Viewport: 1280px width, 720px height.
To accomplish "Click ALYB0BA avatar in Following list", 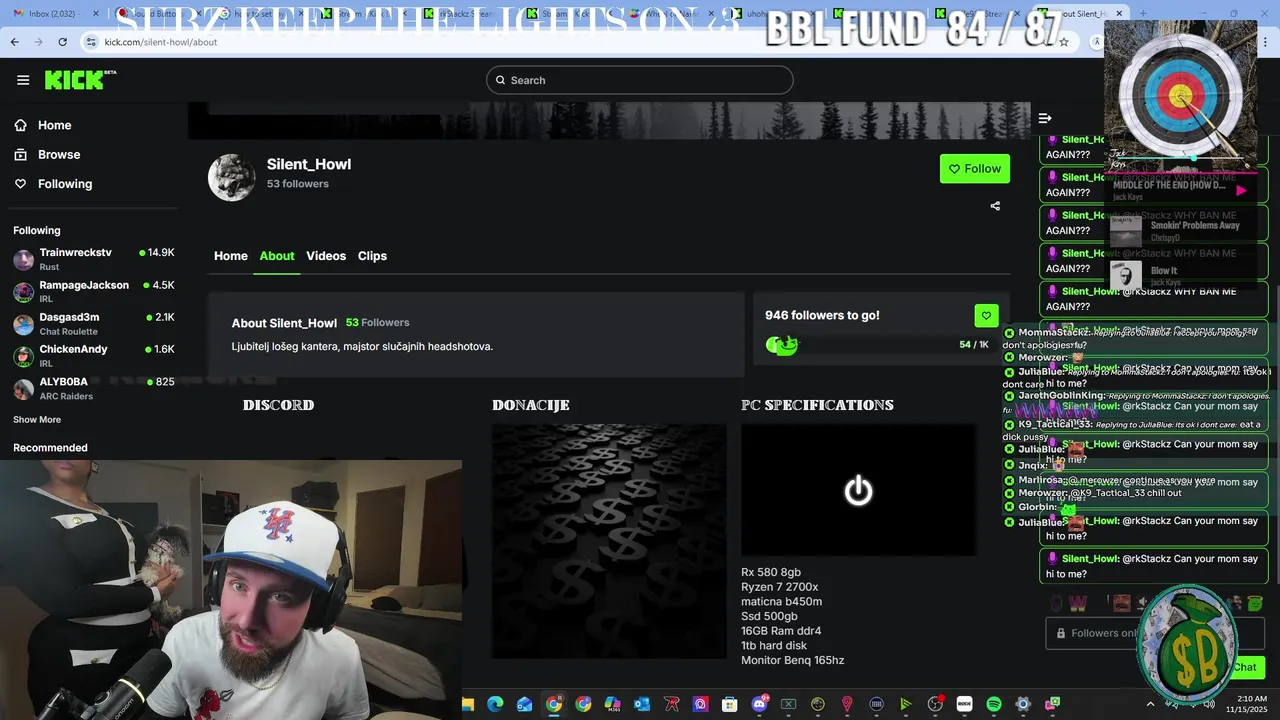I will [x=23, y=388].
